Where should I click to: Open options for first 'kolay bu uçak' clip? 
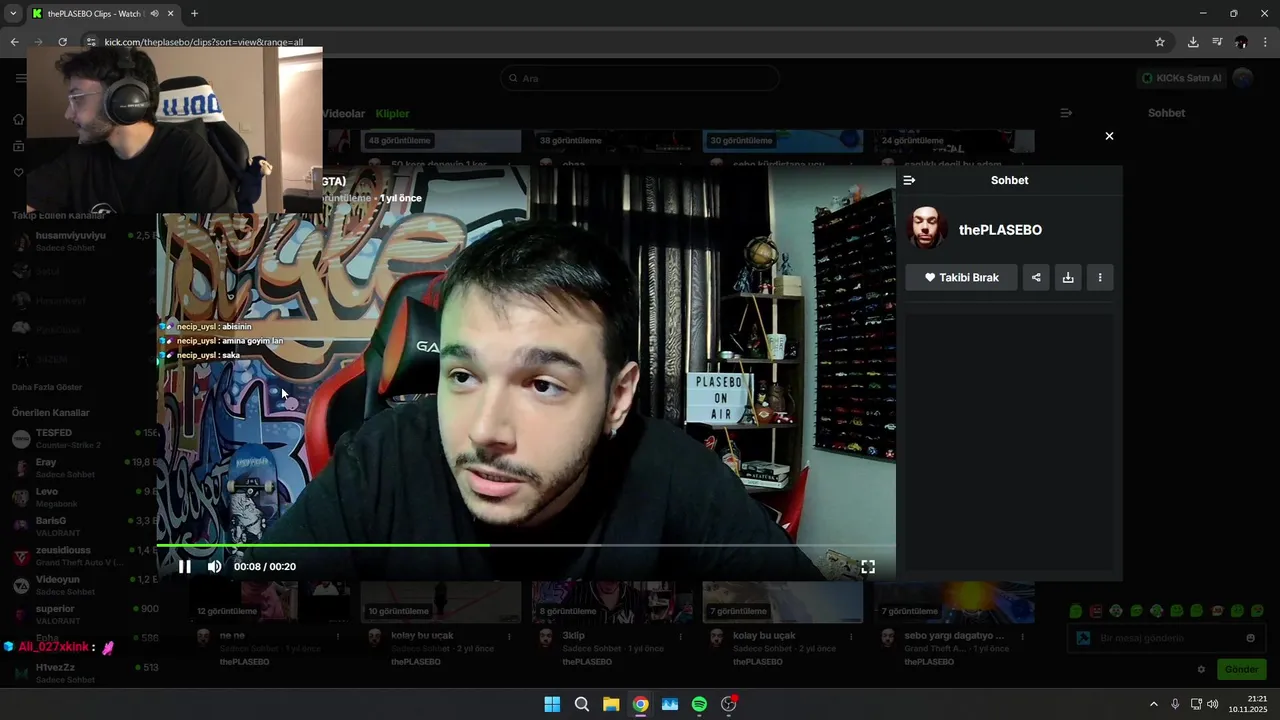(509, 637)
